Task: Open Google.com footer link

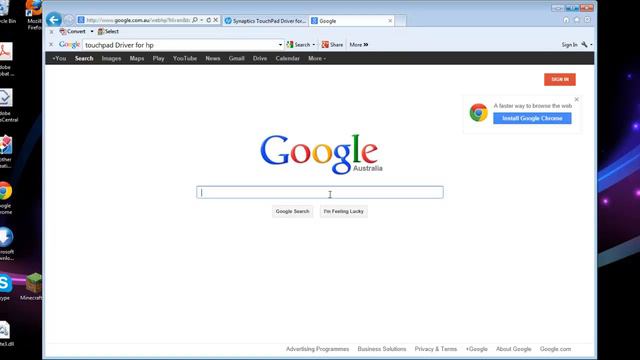Action: pyautogui.click(x=556, y=349)
